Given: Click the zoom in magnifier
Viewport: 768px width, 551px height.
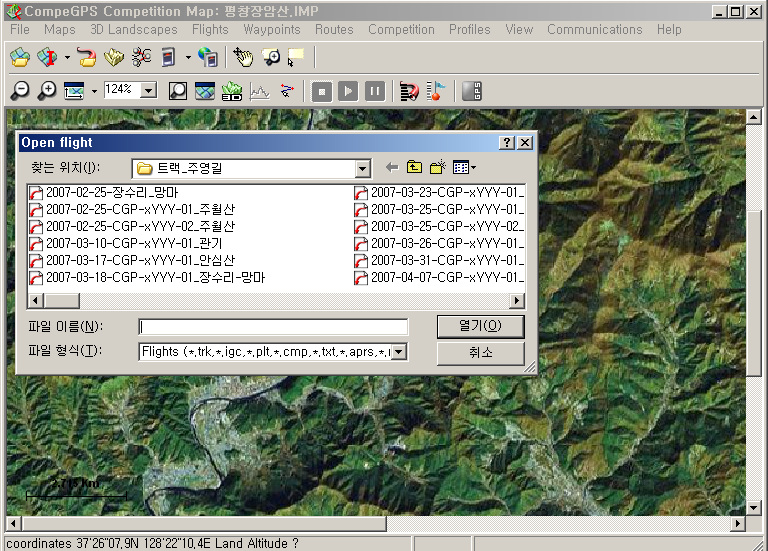Looking at the screenshot, I should 48,91.
